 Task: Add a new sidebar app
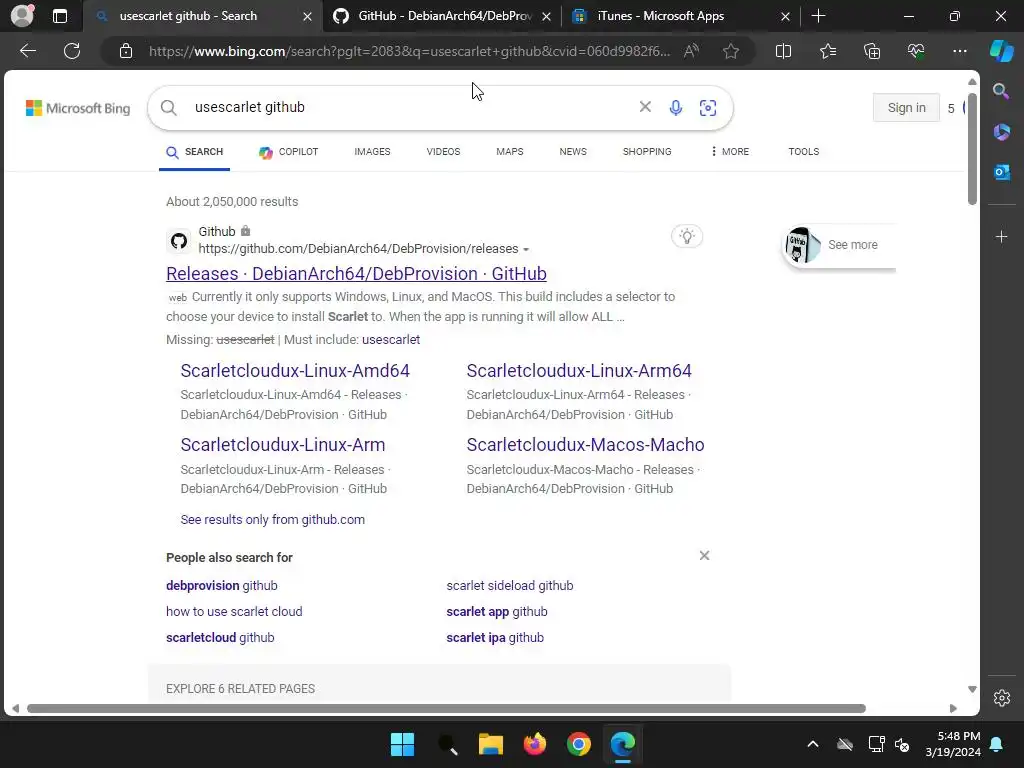[1001, 236]
